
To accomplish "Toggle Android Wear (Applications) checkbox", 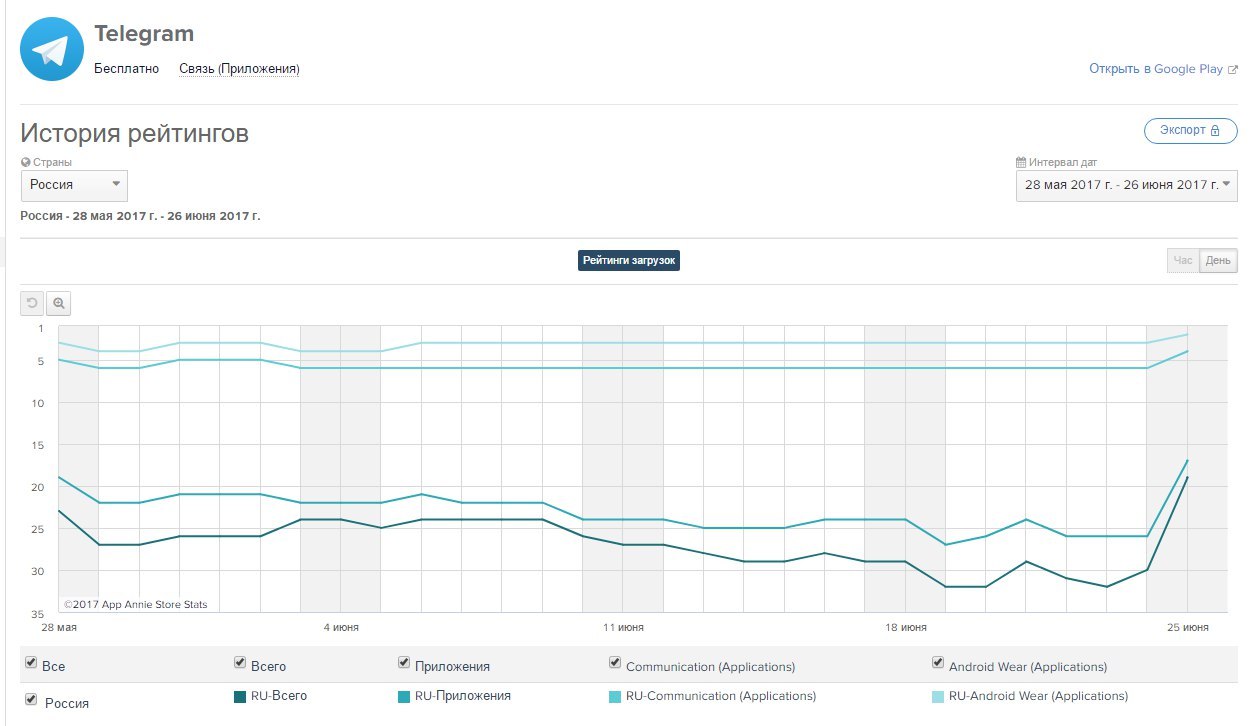I will pos(937,662).
